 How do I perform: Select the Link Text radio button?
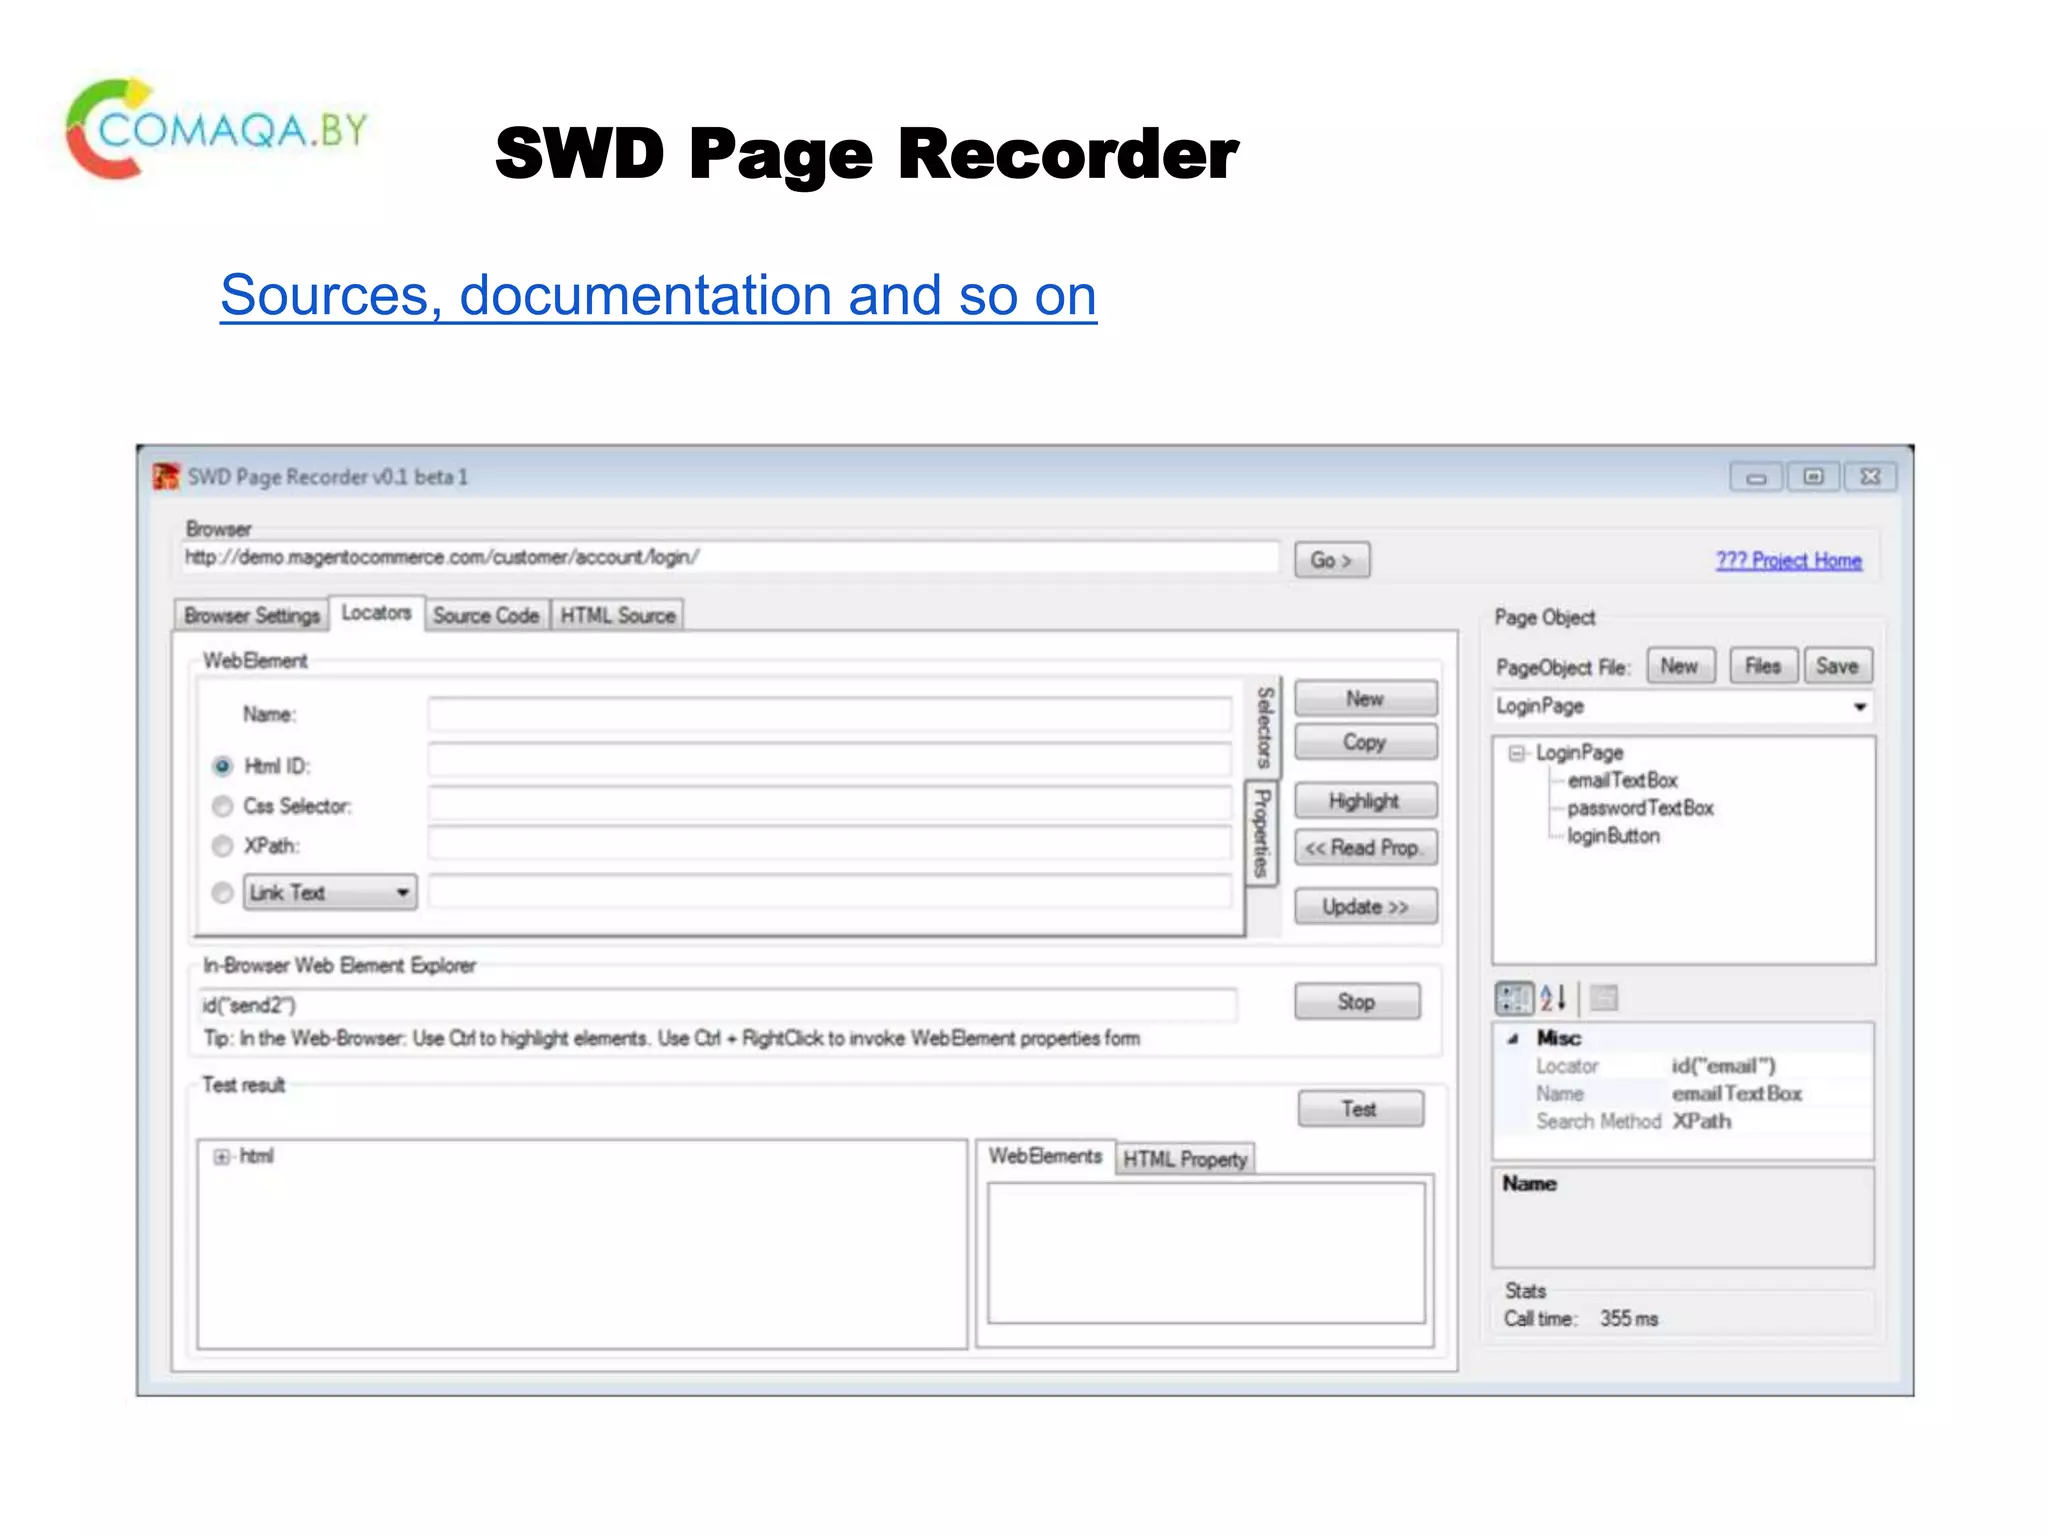222,892
